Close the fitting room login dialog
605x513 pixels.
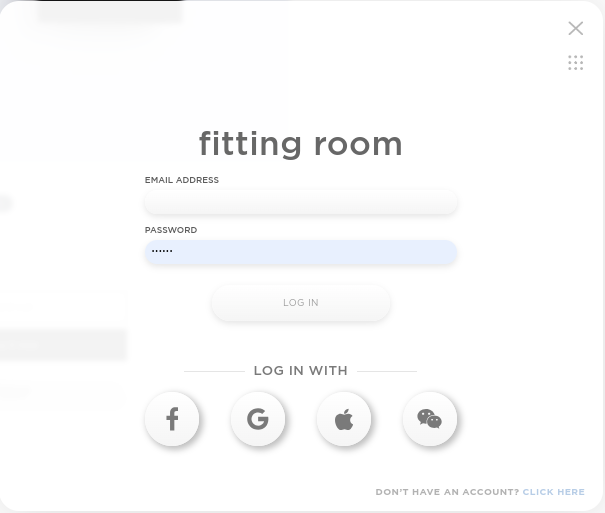tap(576, 28)
